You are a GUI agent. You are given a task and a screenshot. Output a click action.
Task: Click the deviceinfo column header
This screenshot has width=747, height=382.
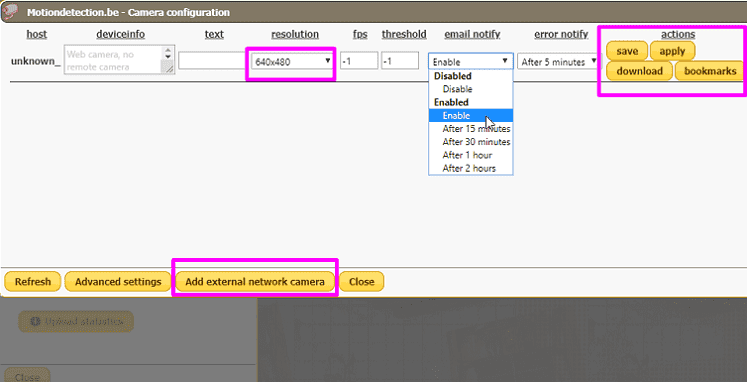121,34
